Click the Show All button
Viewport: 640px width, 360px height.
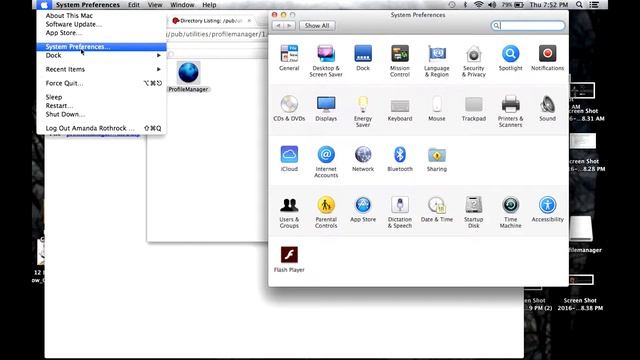click(x=317, y=25)
